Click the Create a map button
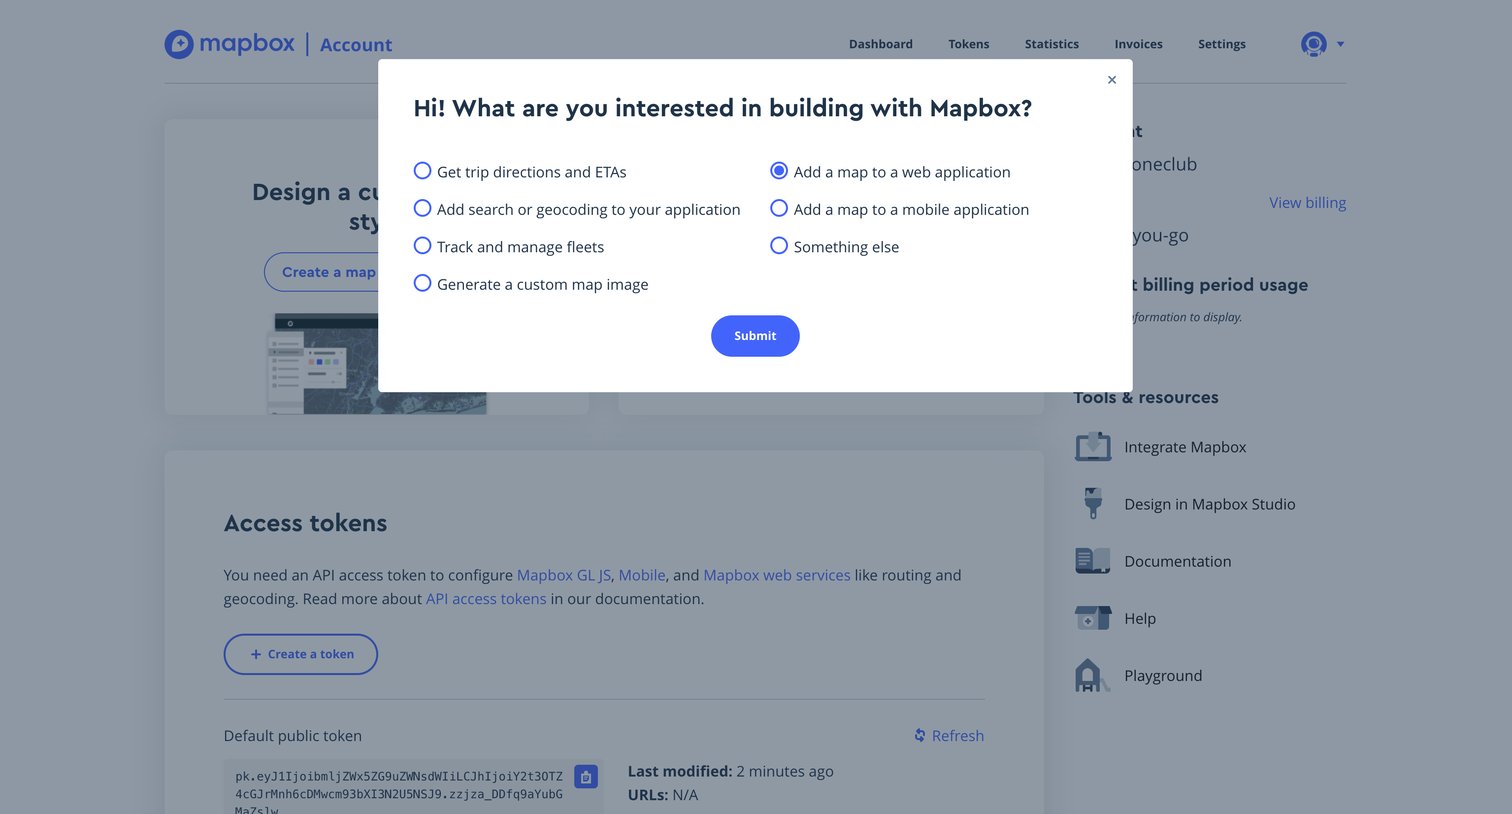The height and width of the screenshot is (814, 1512). pos(322,272)
